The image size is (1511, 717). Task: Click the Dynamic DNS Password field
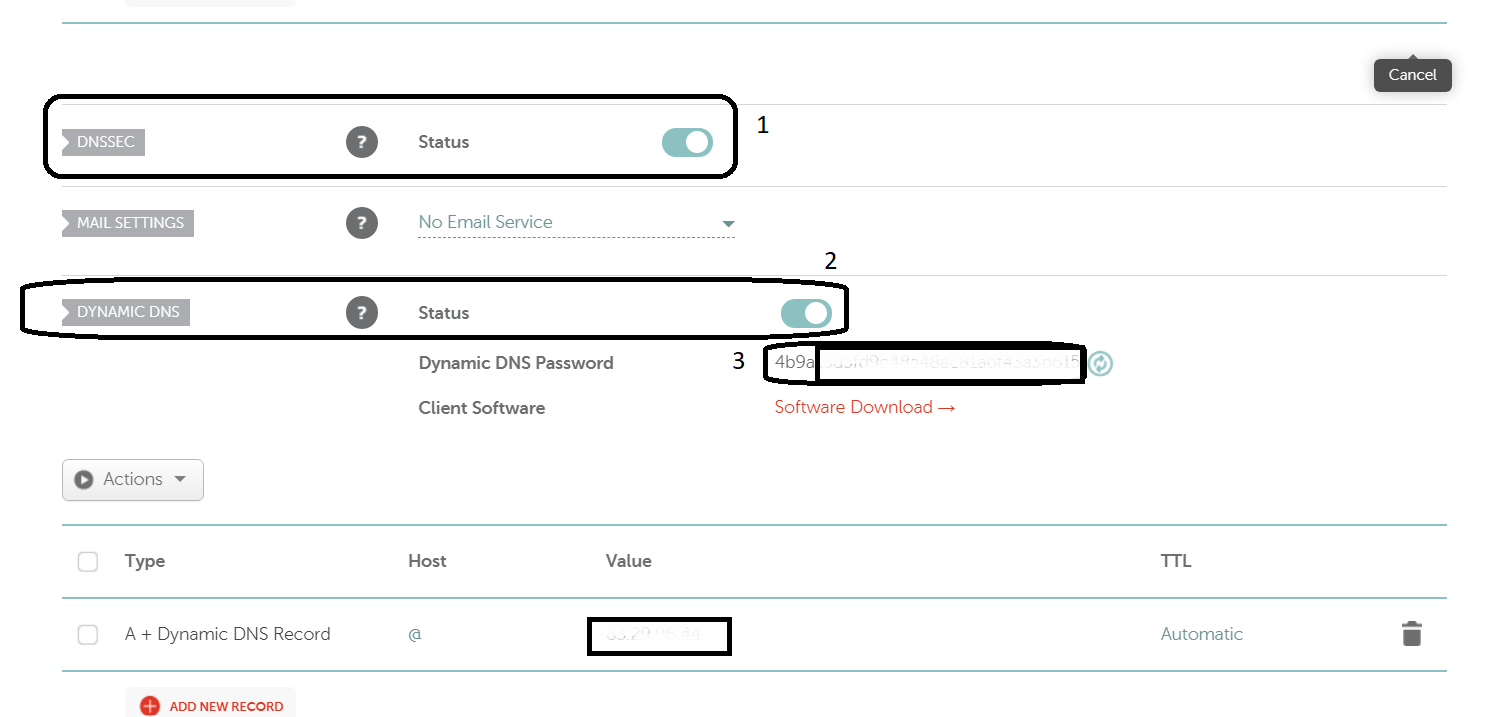coord(925,363)
